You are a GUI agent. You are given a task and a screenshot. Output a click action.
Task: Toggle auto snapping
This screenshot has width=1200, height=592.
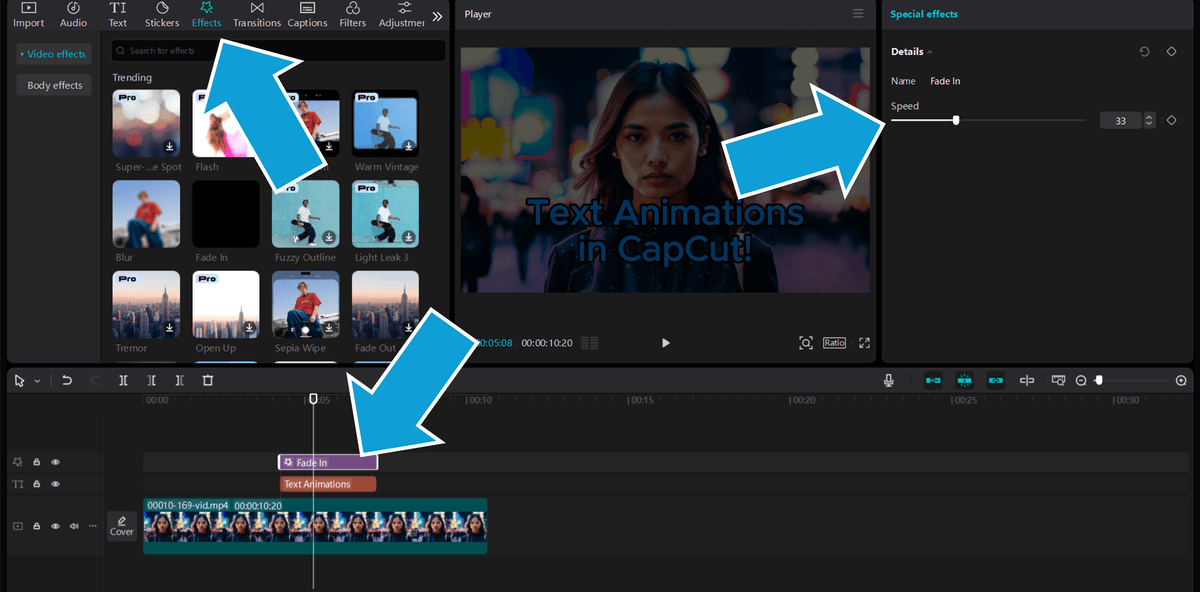964,380
